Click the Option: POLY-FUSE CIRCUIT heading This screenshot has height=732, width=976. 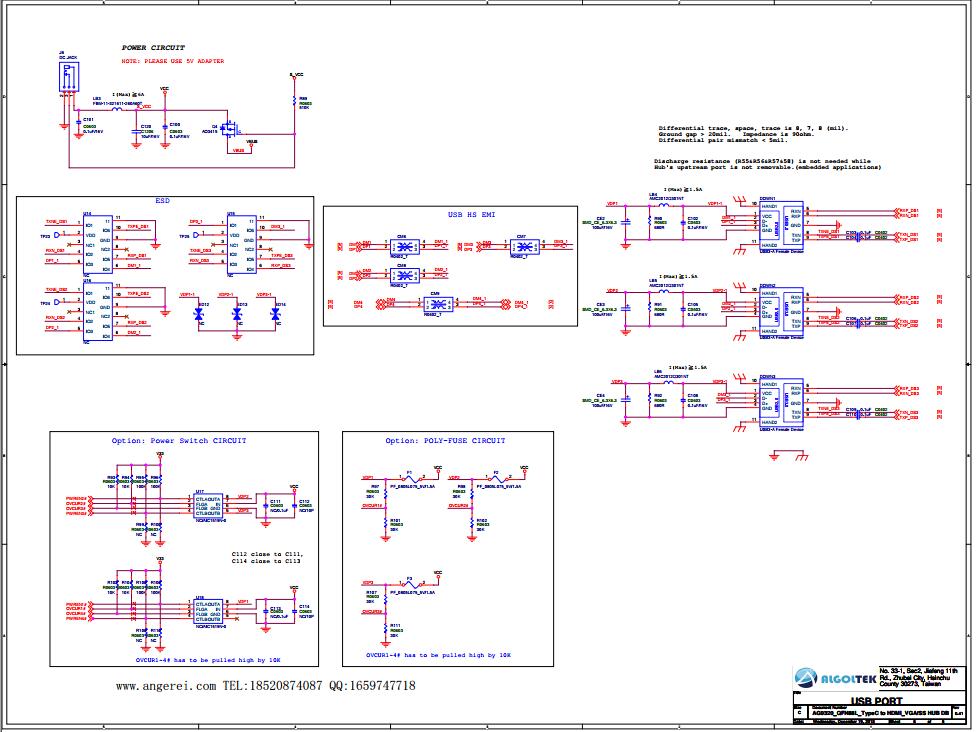446,441
